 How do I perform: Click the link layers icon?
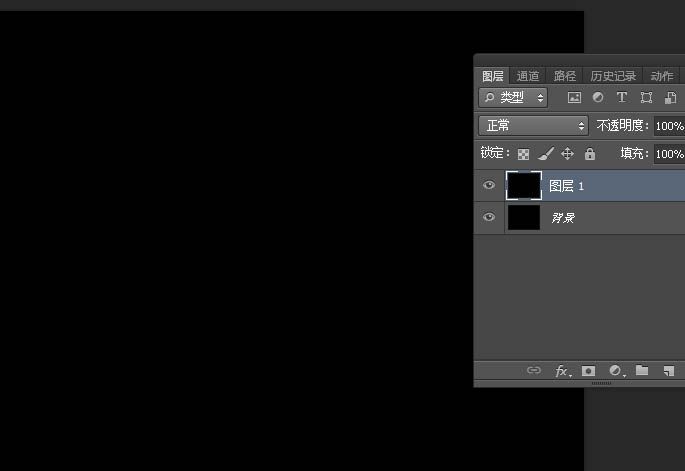(x=534, y=371)
